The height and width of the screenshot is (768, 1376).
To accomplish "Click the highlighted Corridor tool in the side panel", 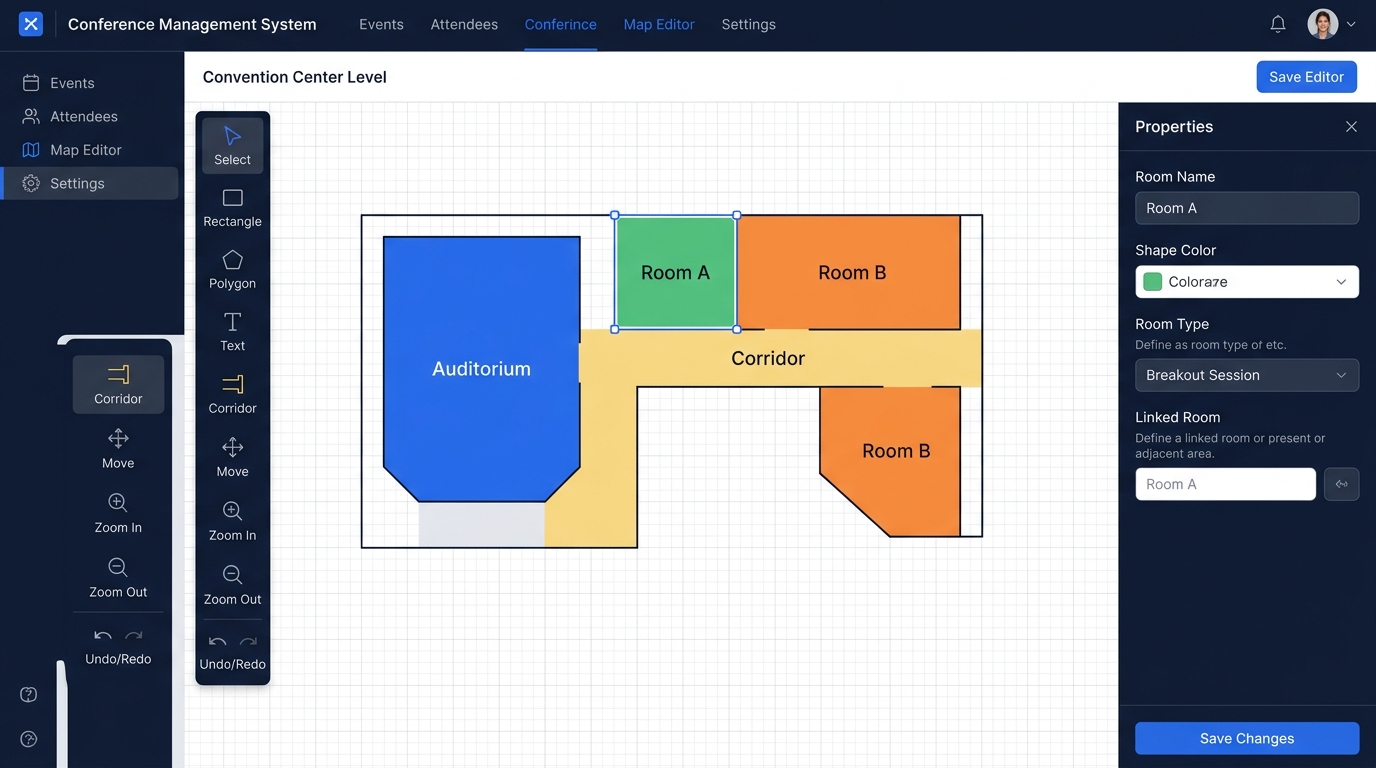I will pos(118,384).
